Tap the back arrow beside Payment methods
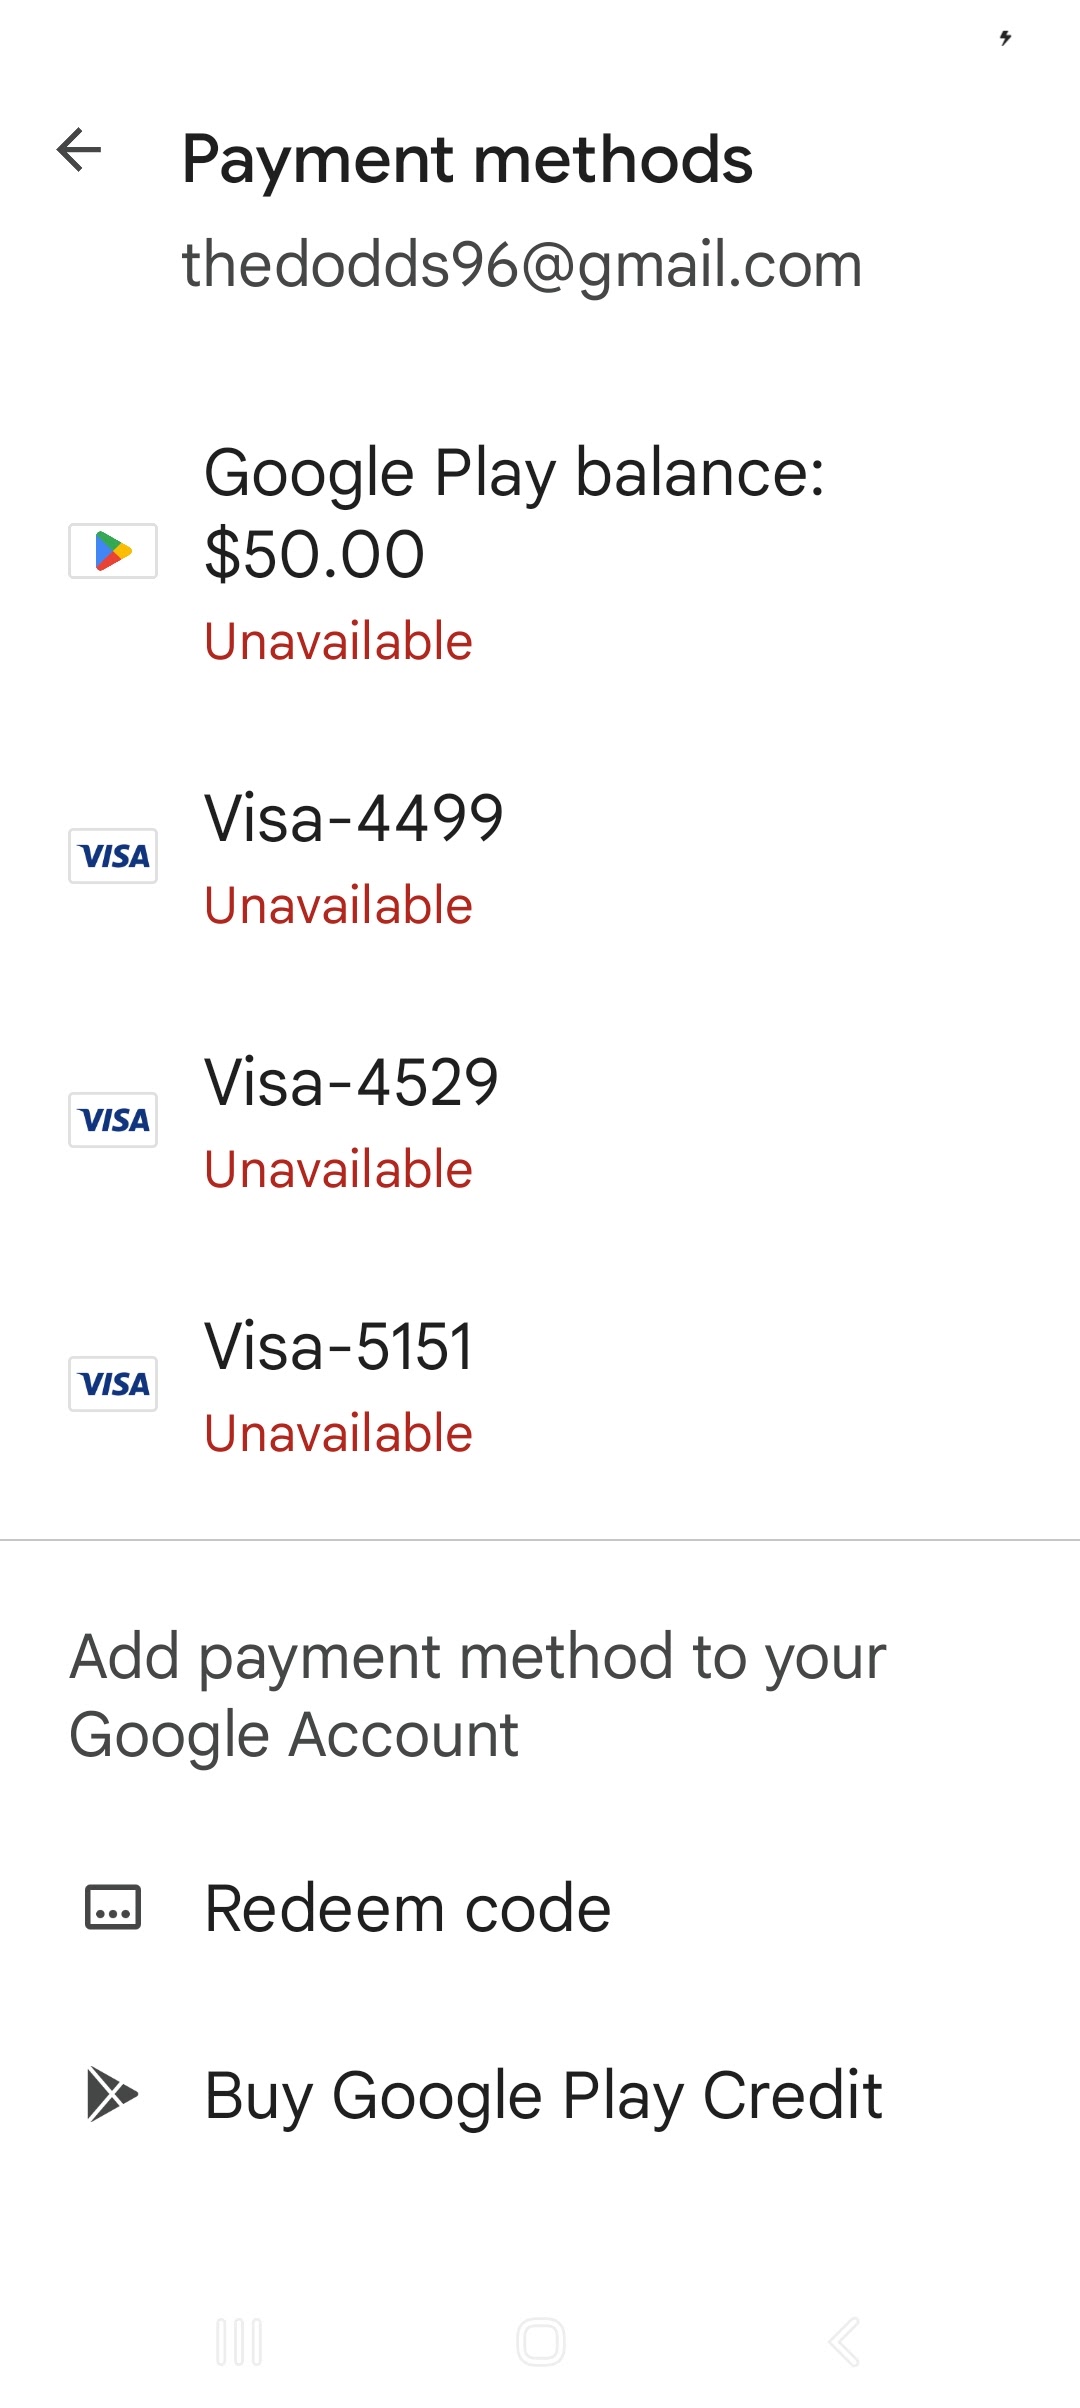The image size is (1080, 2408). point(79,151)
